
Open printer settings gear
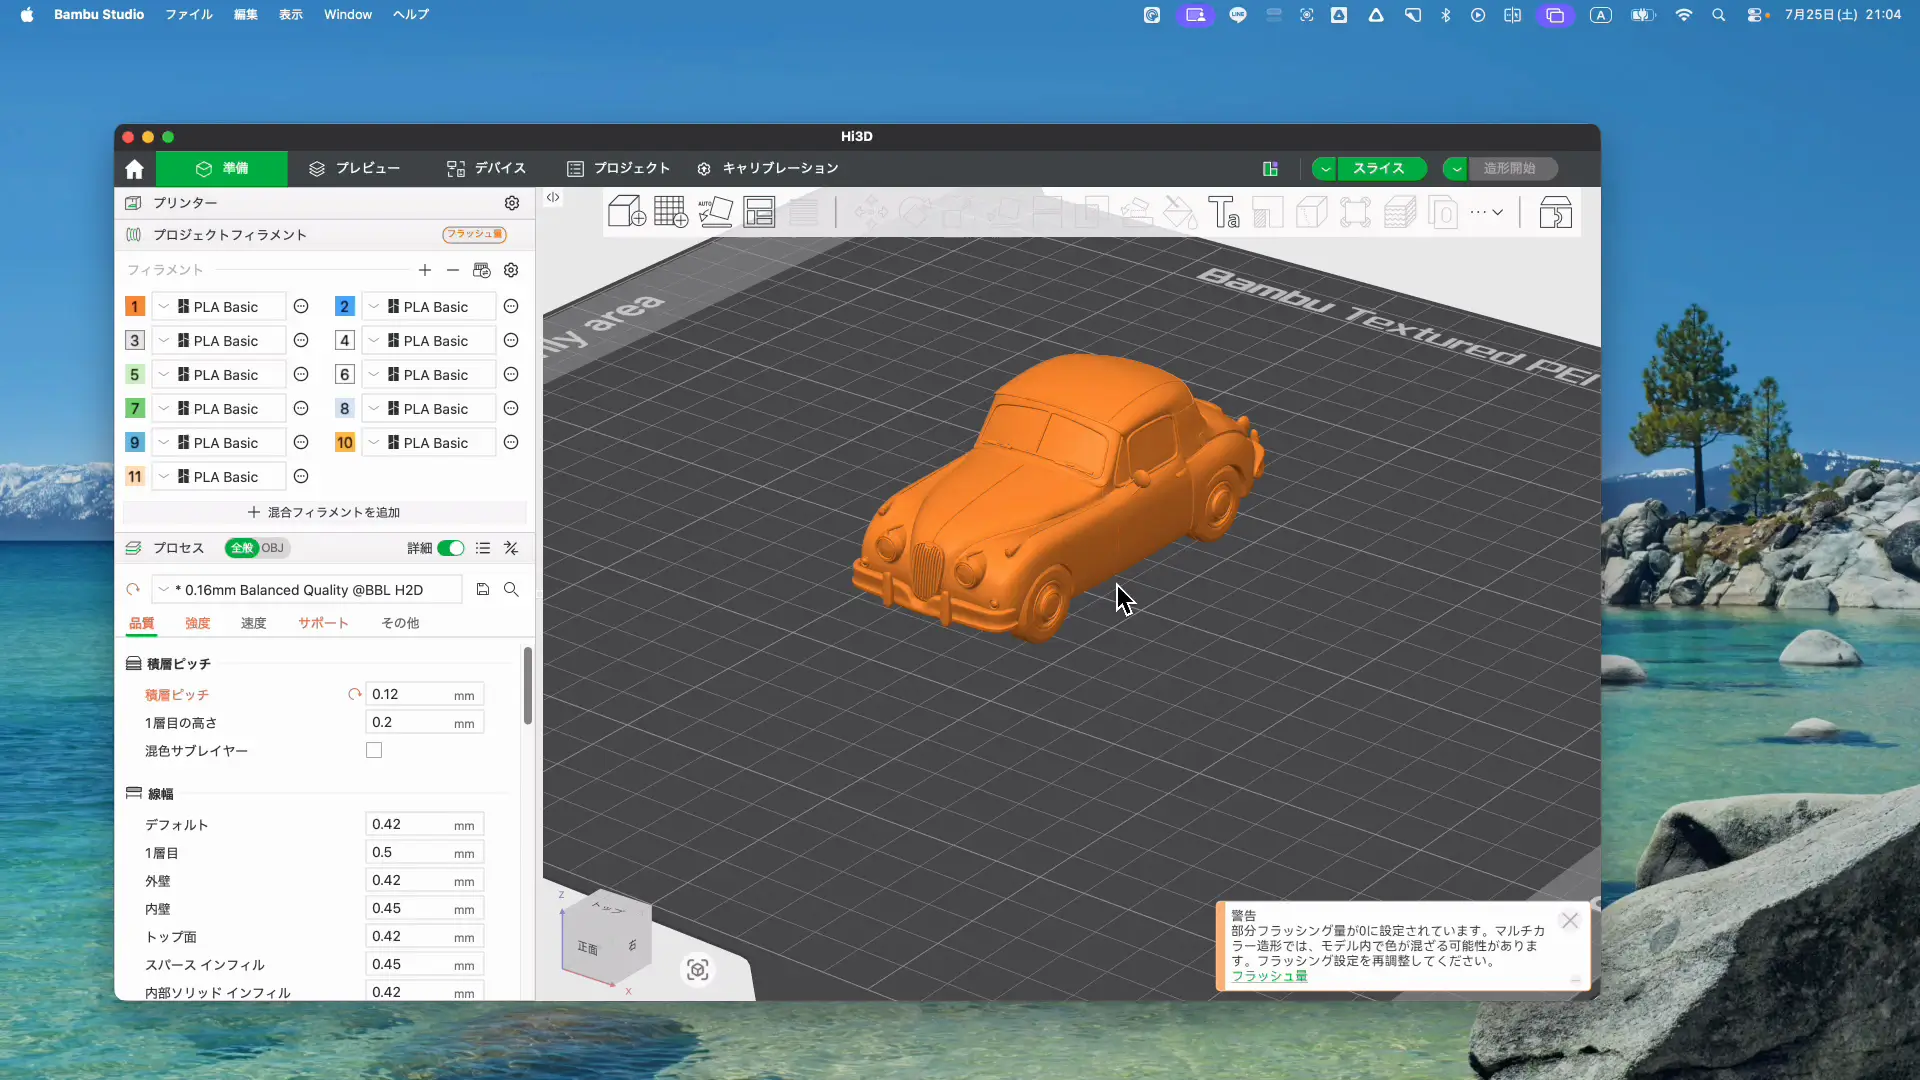click(512, 203)
